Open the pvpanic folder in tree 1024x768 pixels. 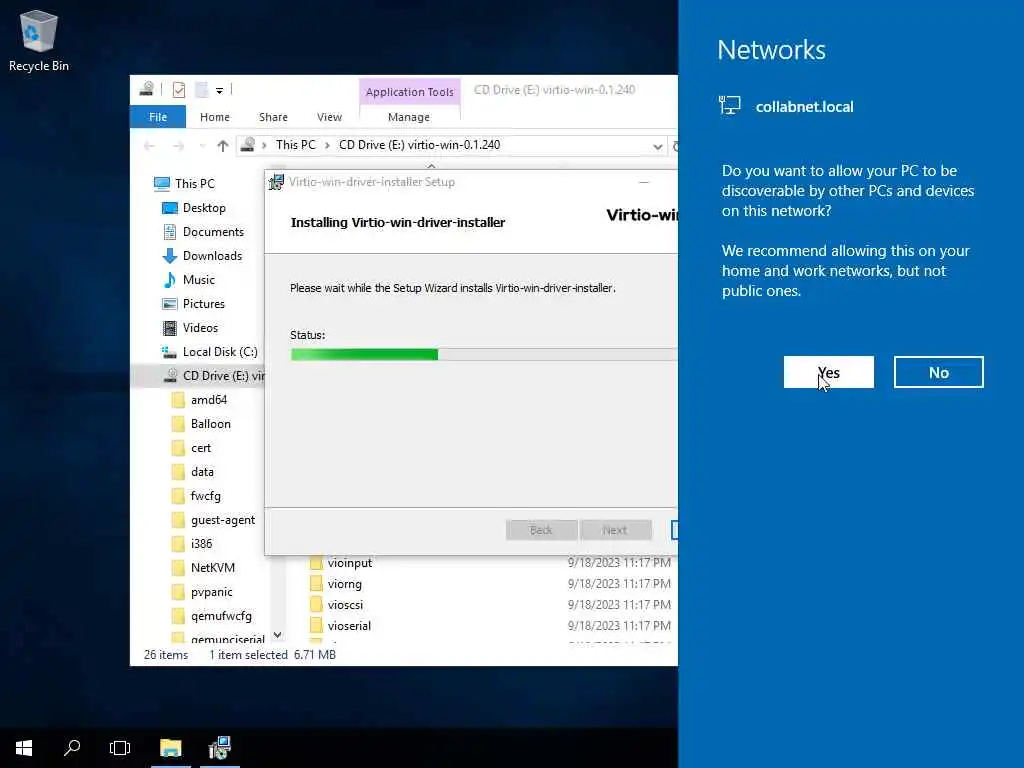(x=211, y=592)
